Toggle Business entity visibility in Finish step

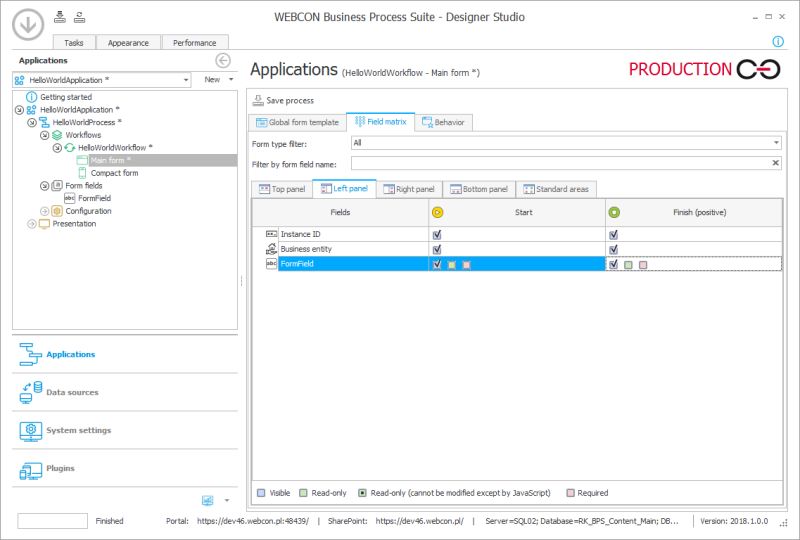click(614, 250)
